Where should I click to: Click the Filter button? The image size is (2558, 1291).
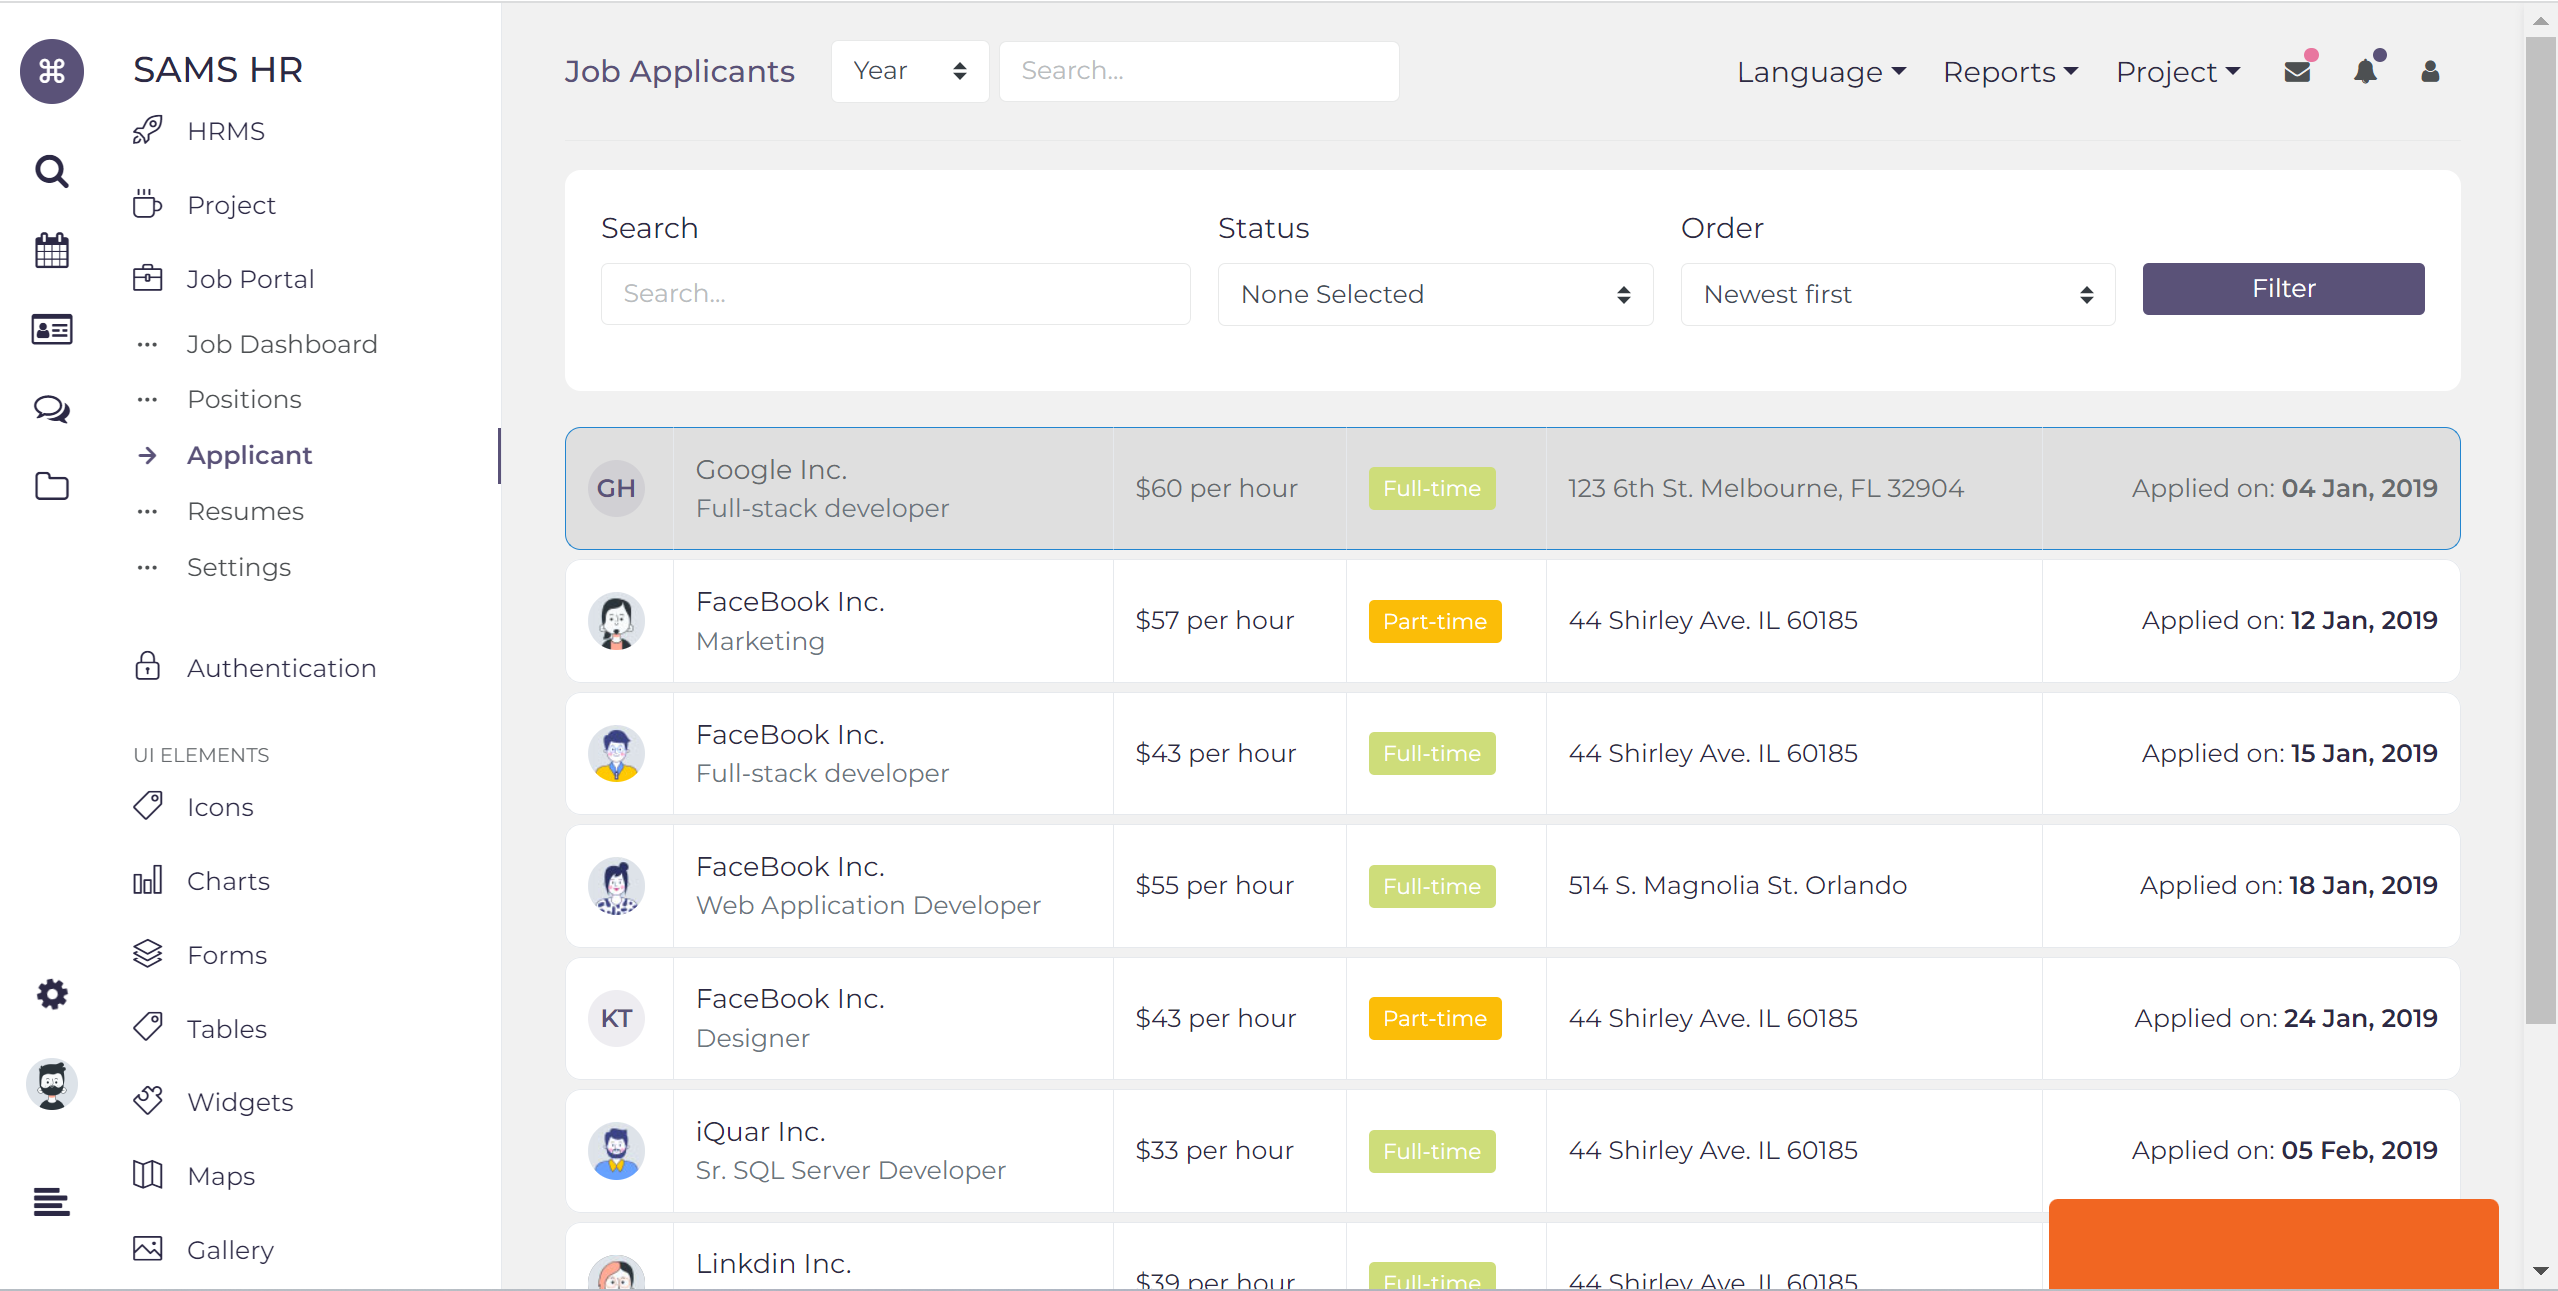coord(2283,289)
